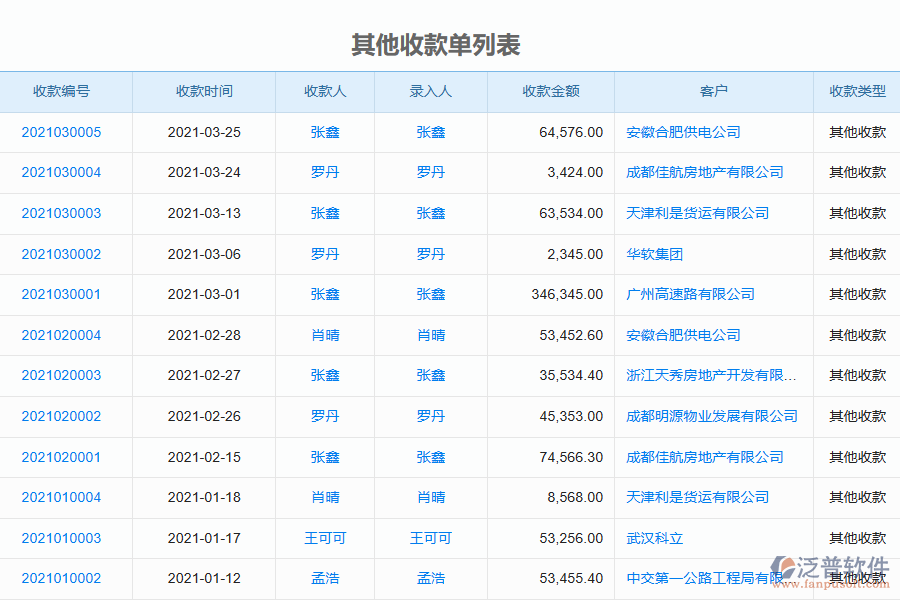
Task: Open customer 浙江天秀房地产开发有限公司 link
Action: coord(712,375)
